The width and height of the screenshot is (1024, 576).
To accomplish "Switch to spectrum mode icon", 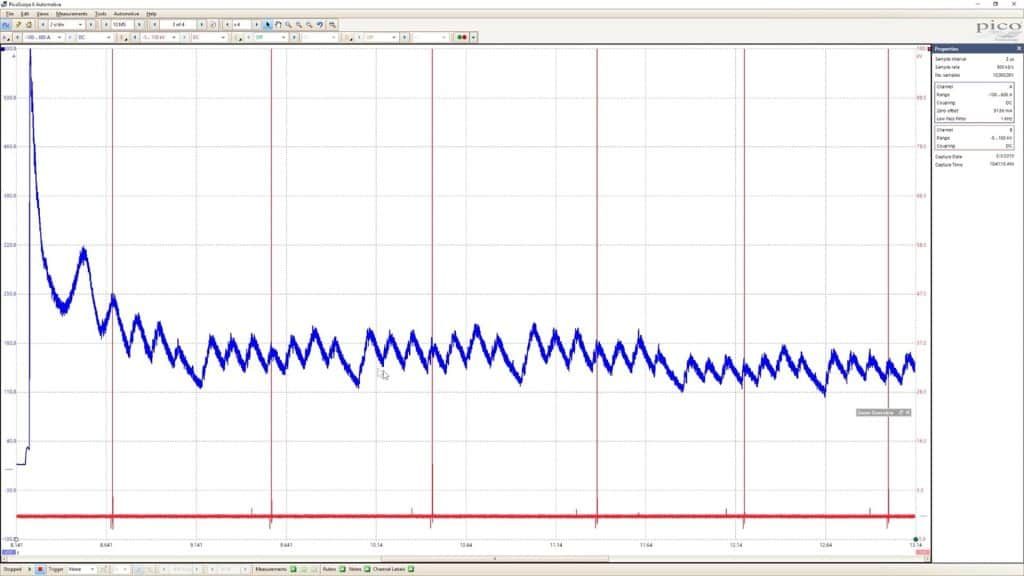I will tap(29, 24).
